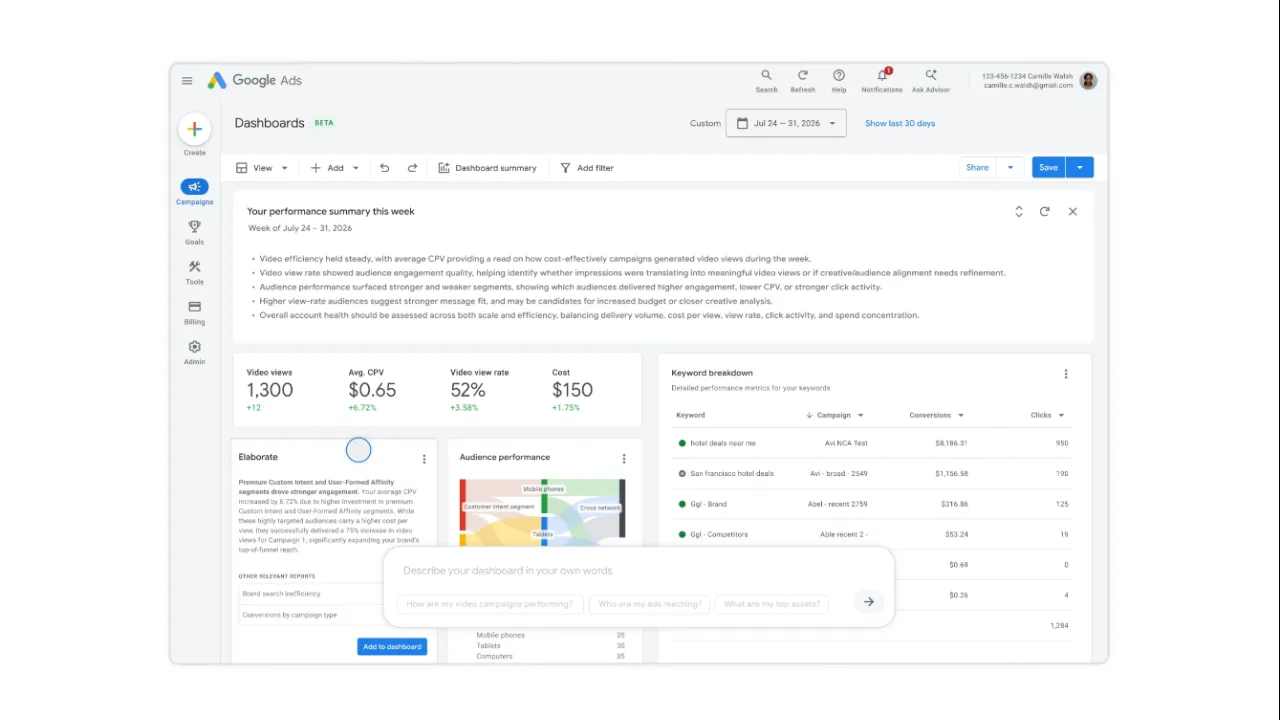Open the Dashboard summary
Viewport: 1280px width, 720px height.
(488, 168)
